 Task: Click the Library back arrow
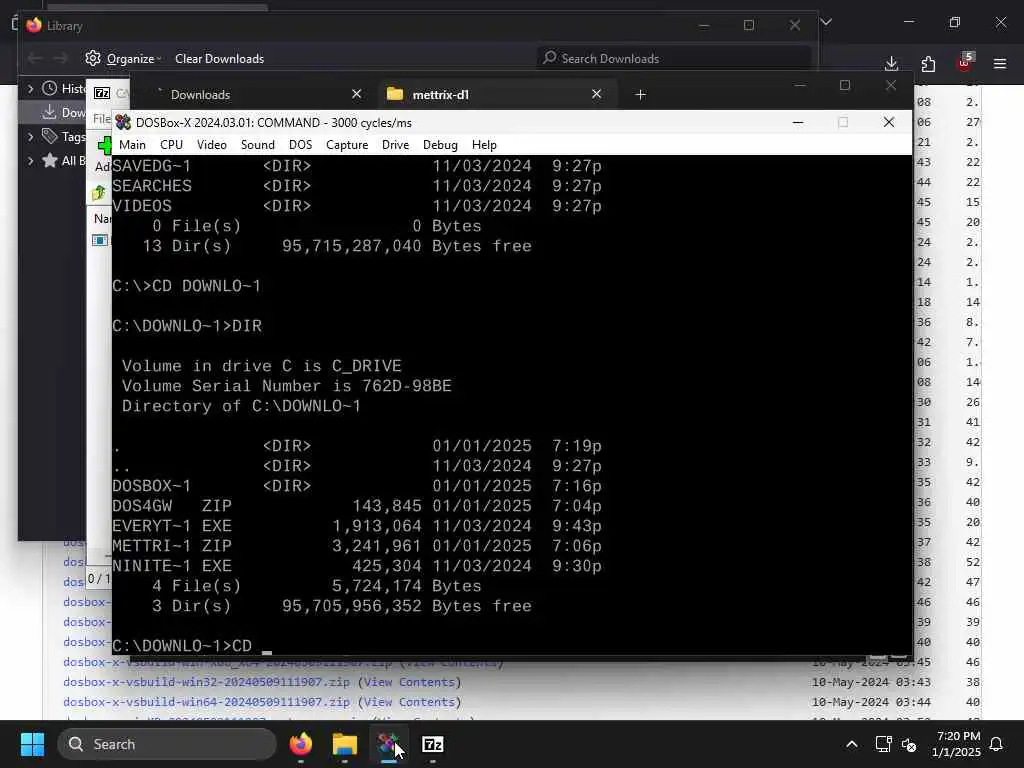[x=35, y=59]
